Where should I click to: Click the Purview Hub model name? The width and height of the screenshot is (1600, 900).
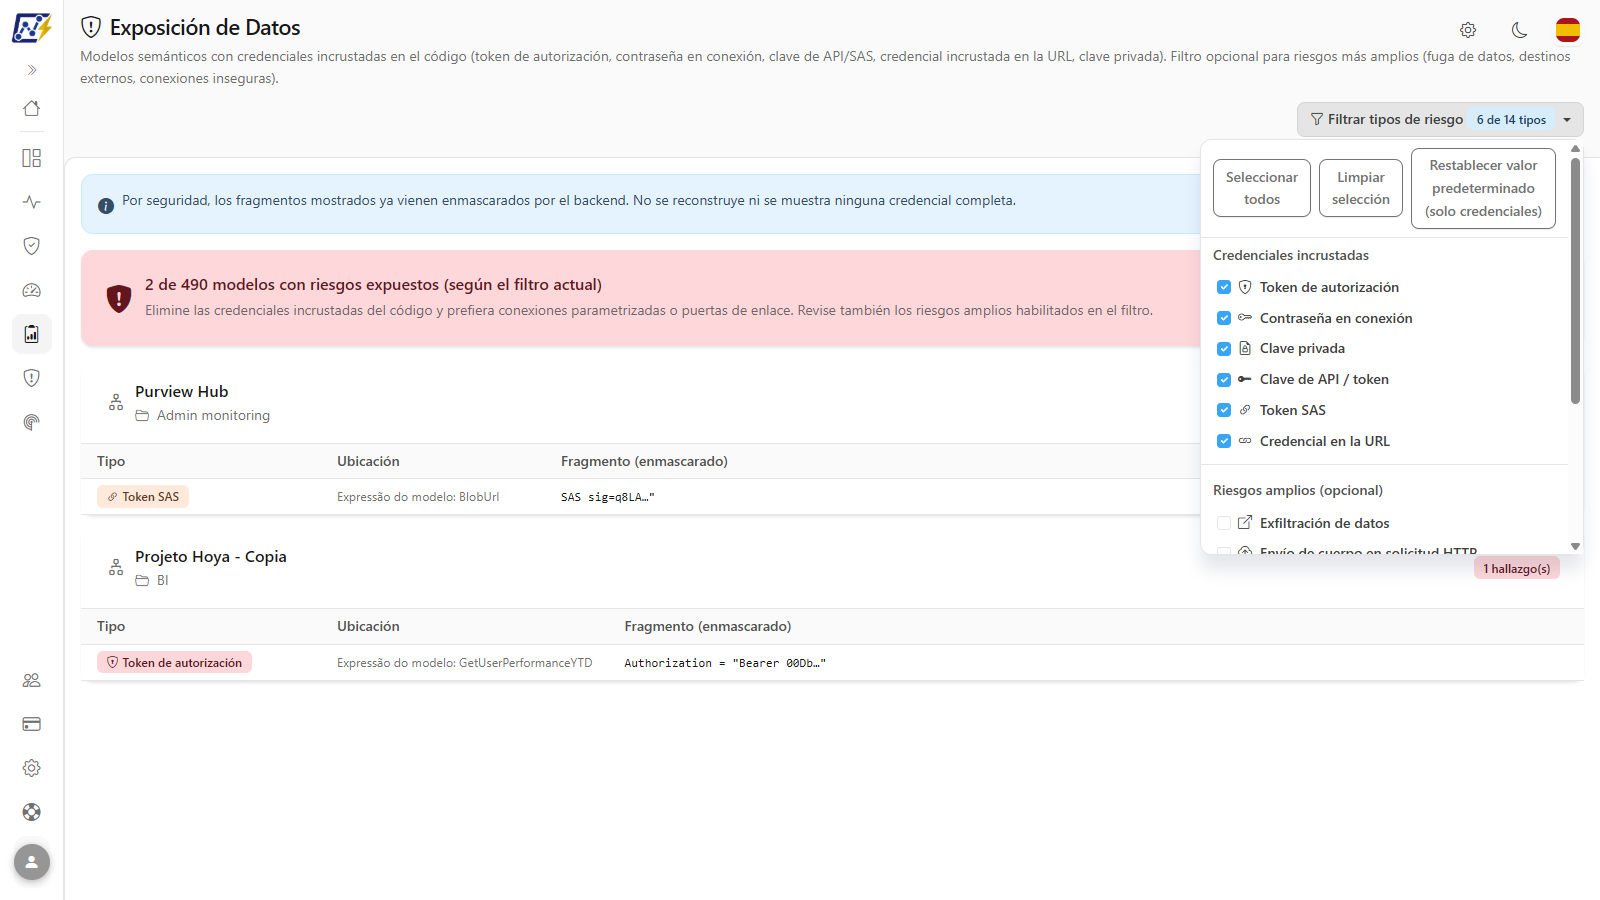point(182,392)
